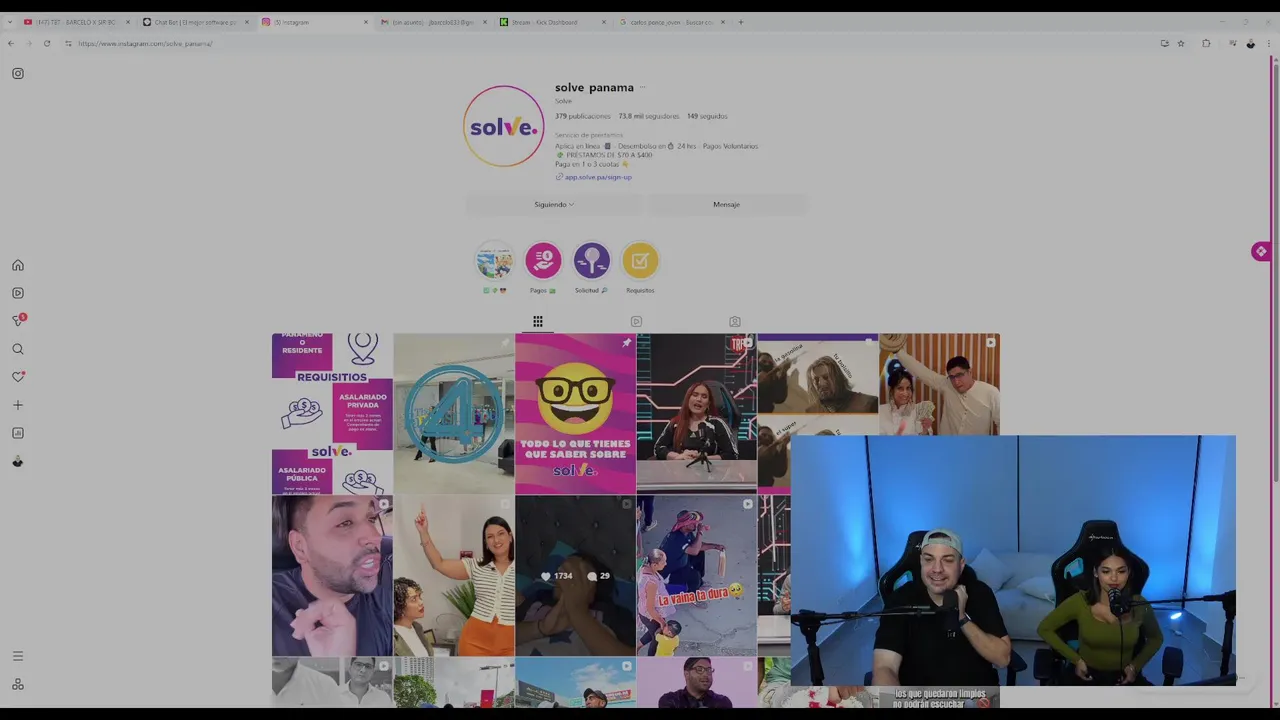Select the Reels profile tab
Screen dimensions: 1280x720
point(636,321)
